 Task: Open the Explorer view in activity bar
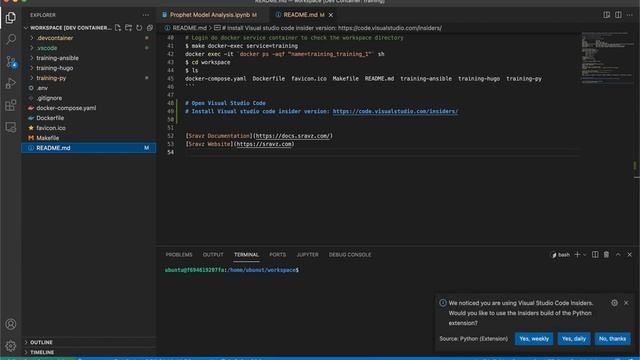(11, 18)
